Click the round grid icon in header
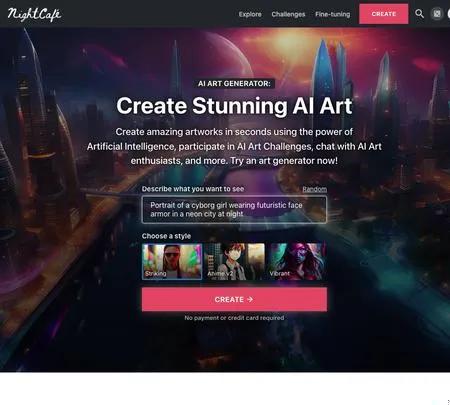This screenshot has height=405, width=450. [x=437, y=14]
